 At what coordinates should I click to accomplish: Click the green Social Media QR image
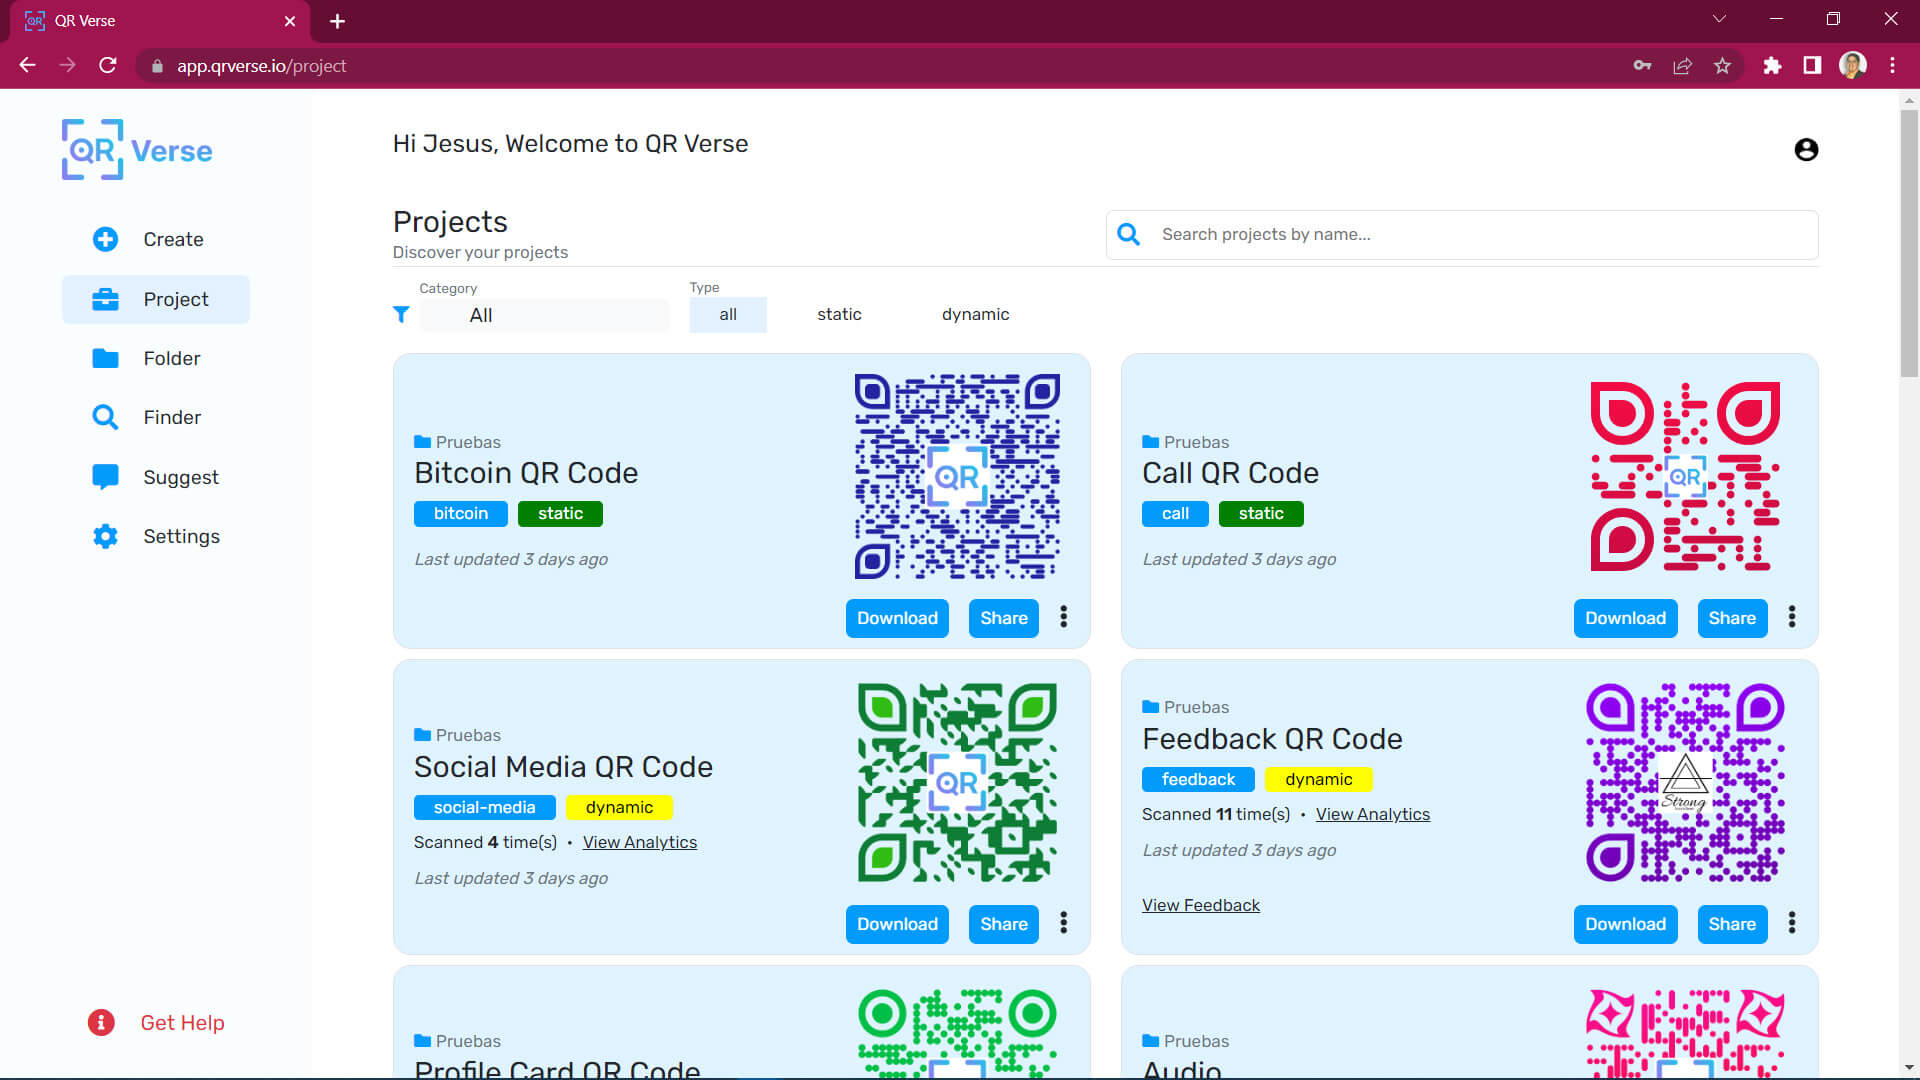(957, 783)
